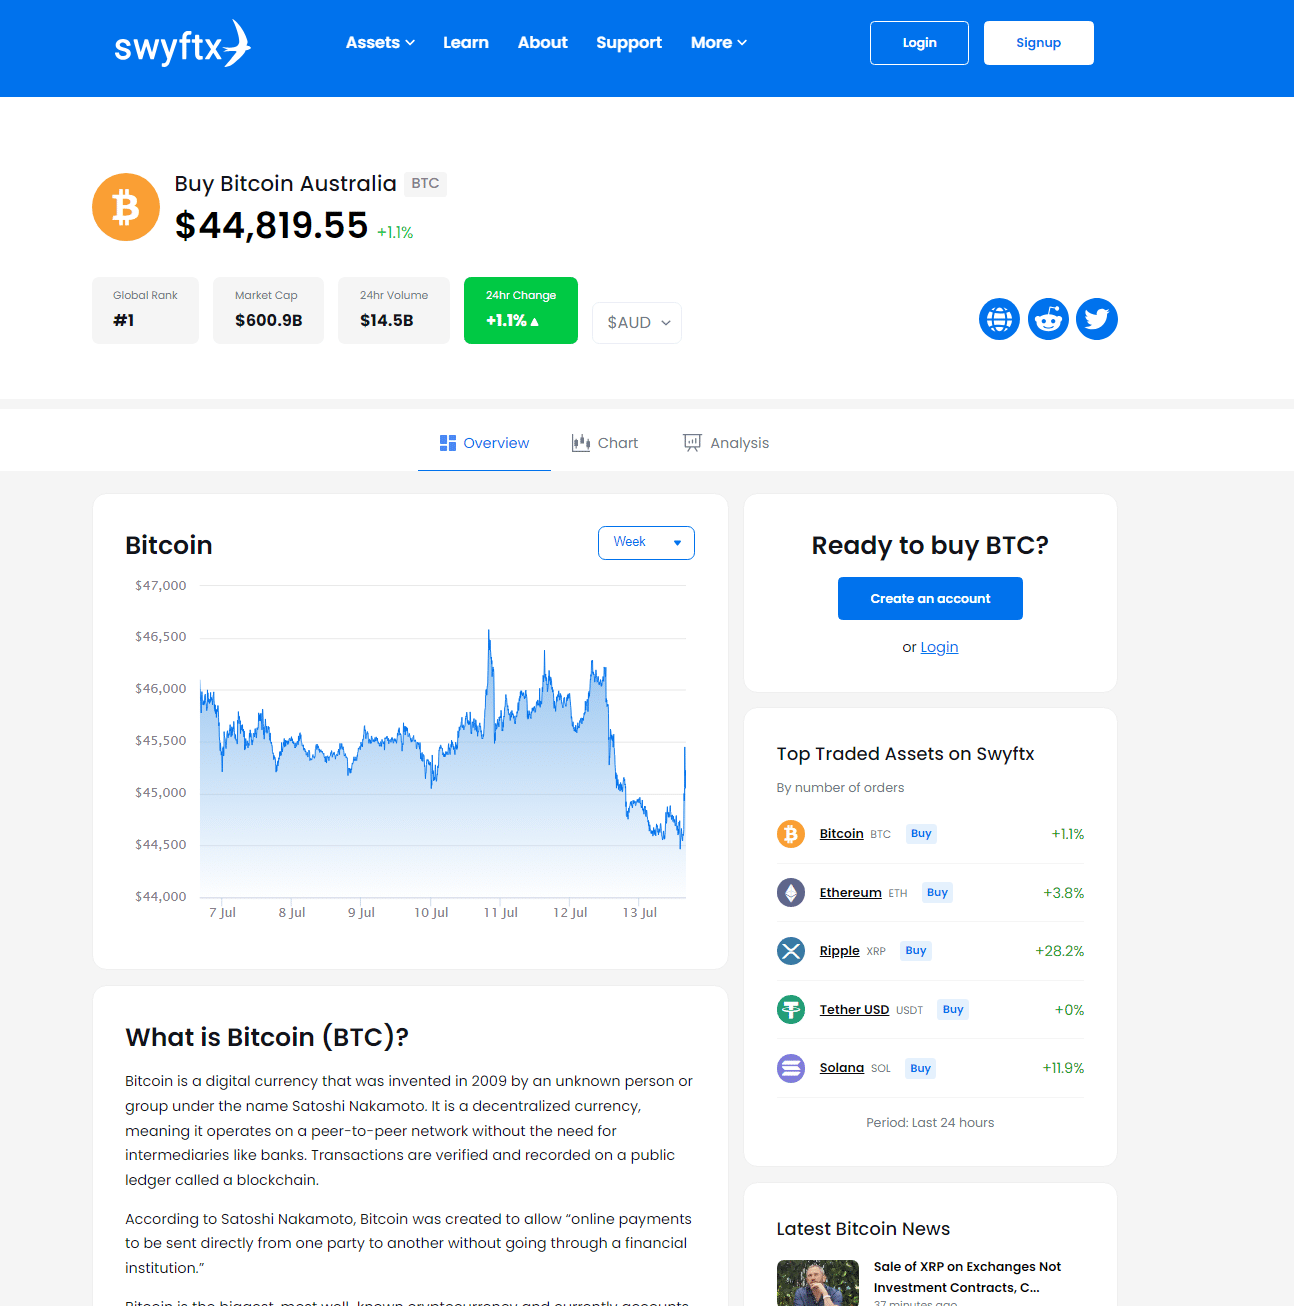Click the +3.8% change for Ethereum
The image size is (1294, 1306).
1064,893
